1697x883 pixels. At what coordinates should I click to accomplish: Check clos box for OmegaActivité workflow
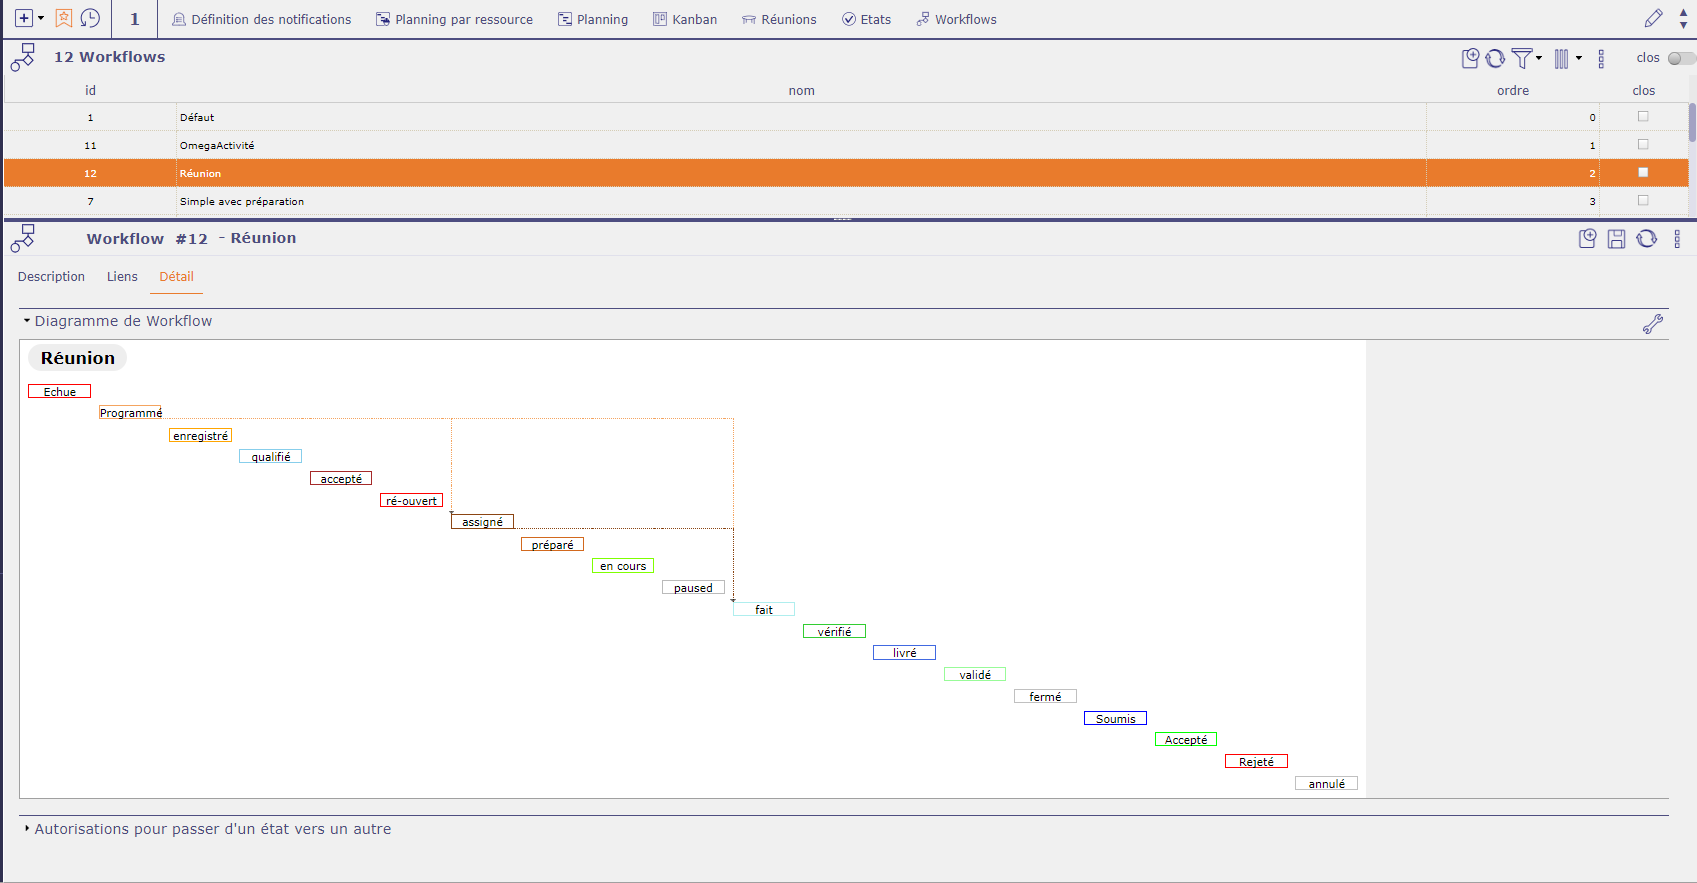[1643, 145]
